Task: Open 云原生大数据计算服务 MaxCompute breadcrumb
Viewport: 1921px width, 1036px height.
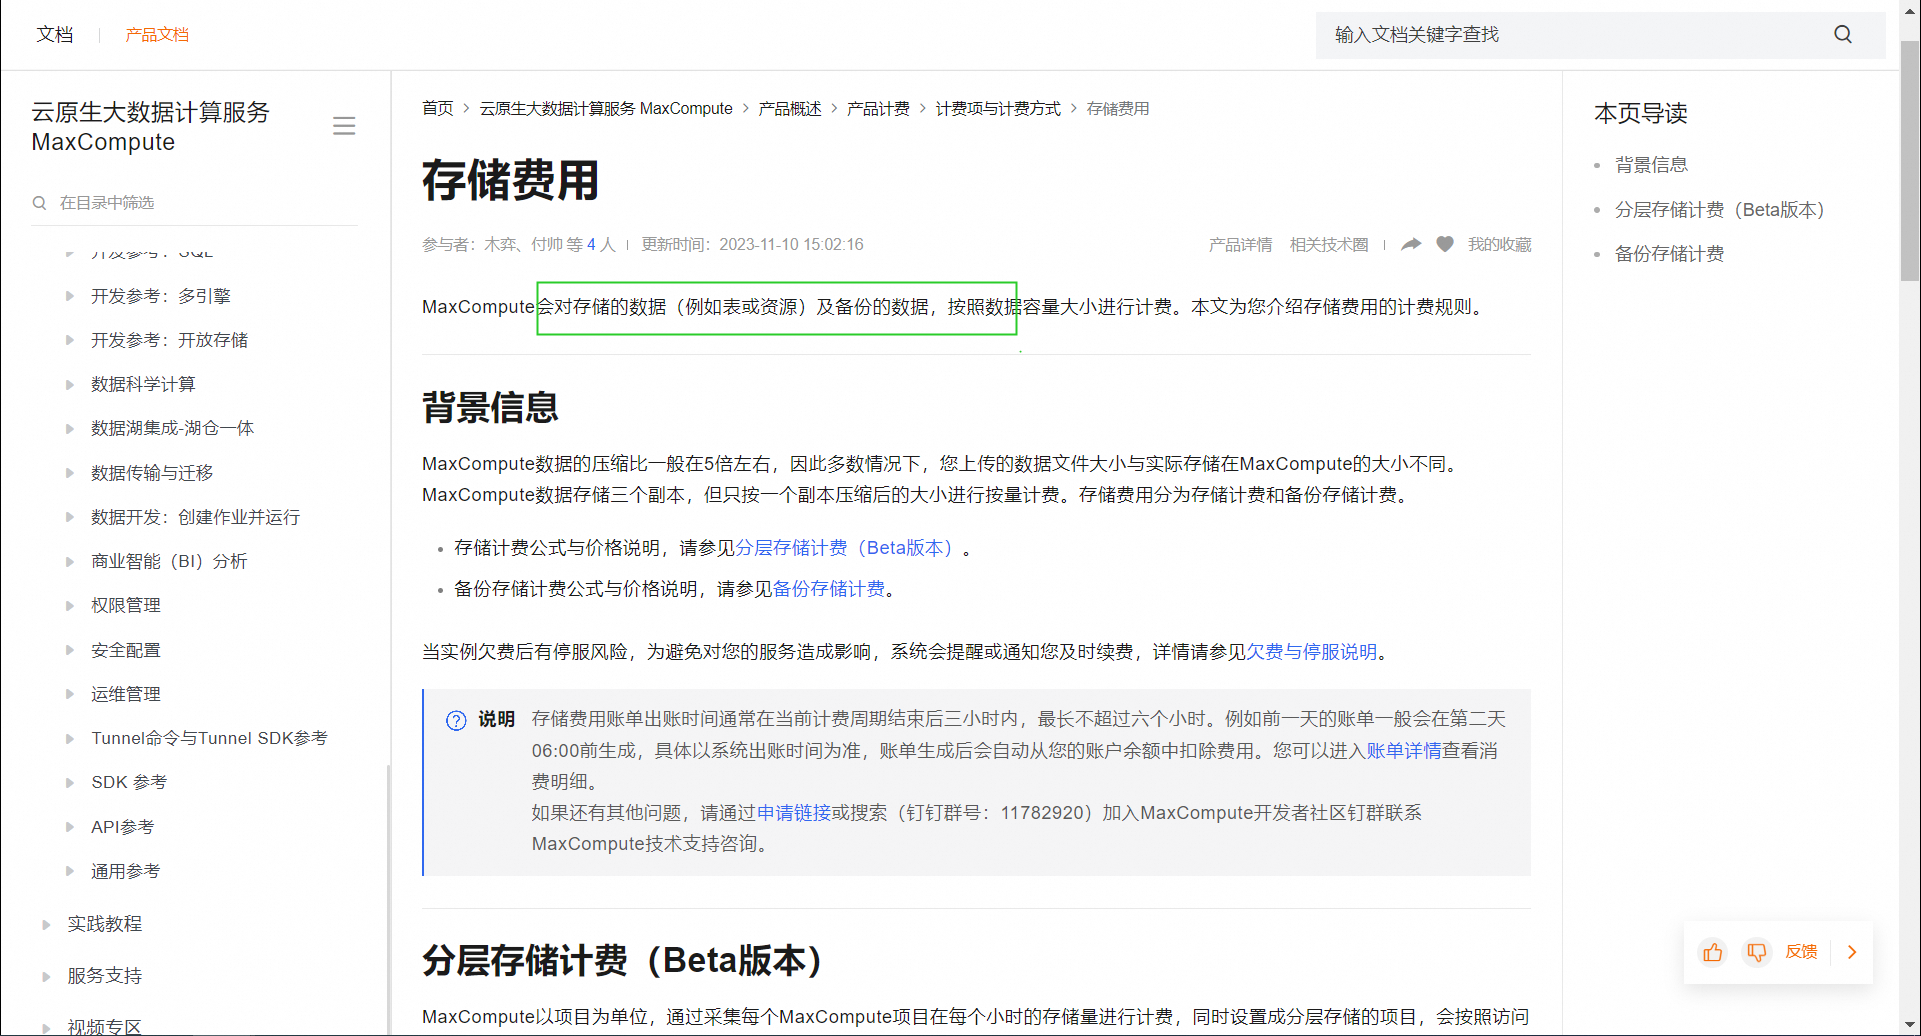Action: [x=606, y=108]
